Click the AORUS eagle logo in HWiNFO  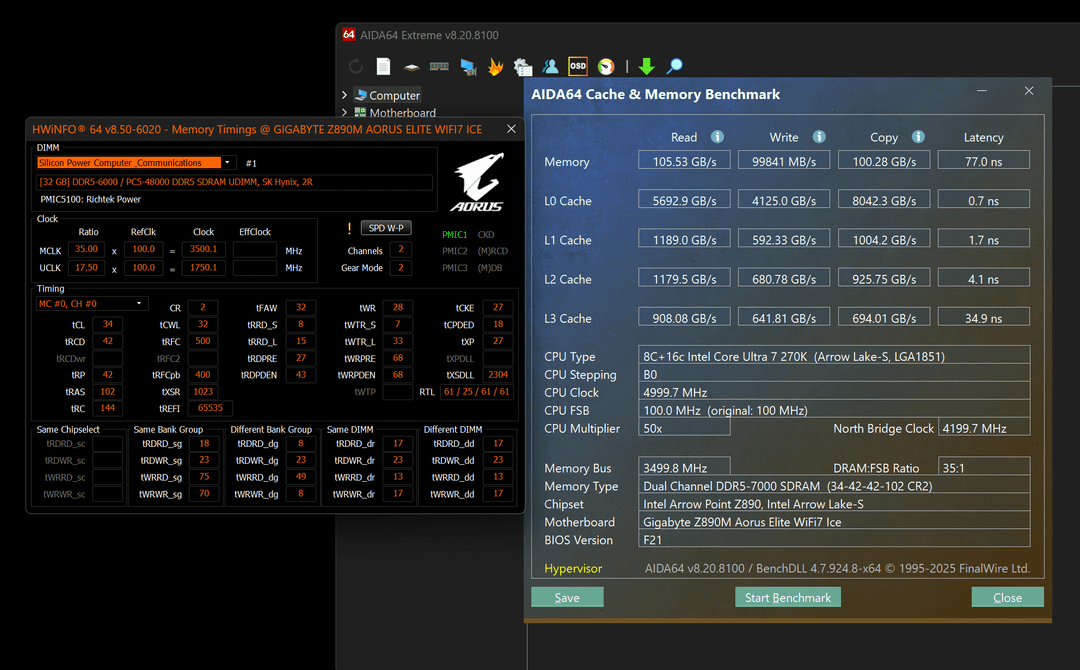(478, 182)
